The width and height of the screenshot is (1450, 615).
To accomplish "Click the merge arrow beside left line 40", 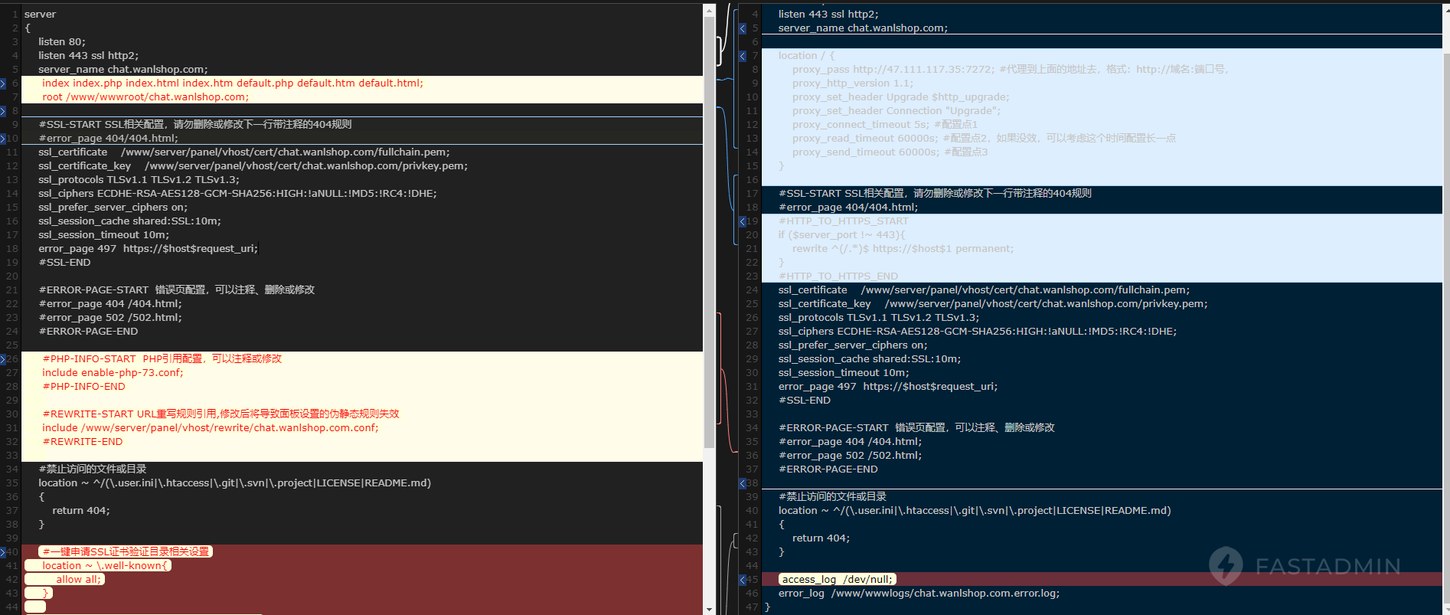I will (x=3, y=551).
